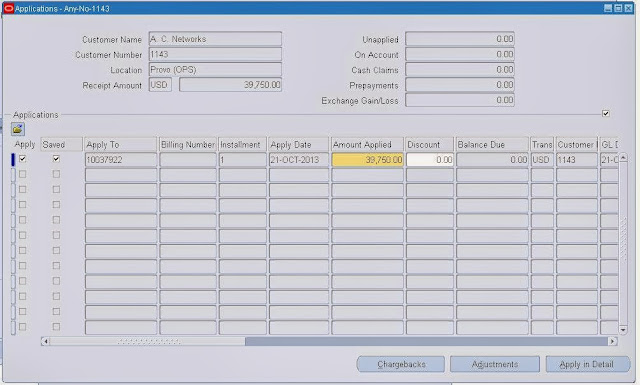Image resolution: width=640 pixels, height=385 pixels.
Task: Click the Balance Due column header
Action: pos(492,145)
